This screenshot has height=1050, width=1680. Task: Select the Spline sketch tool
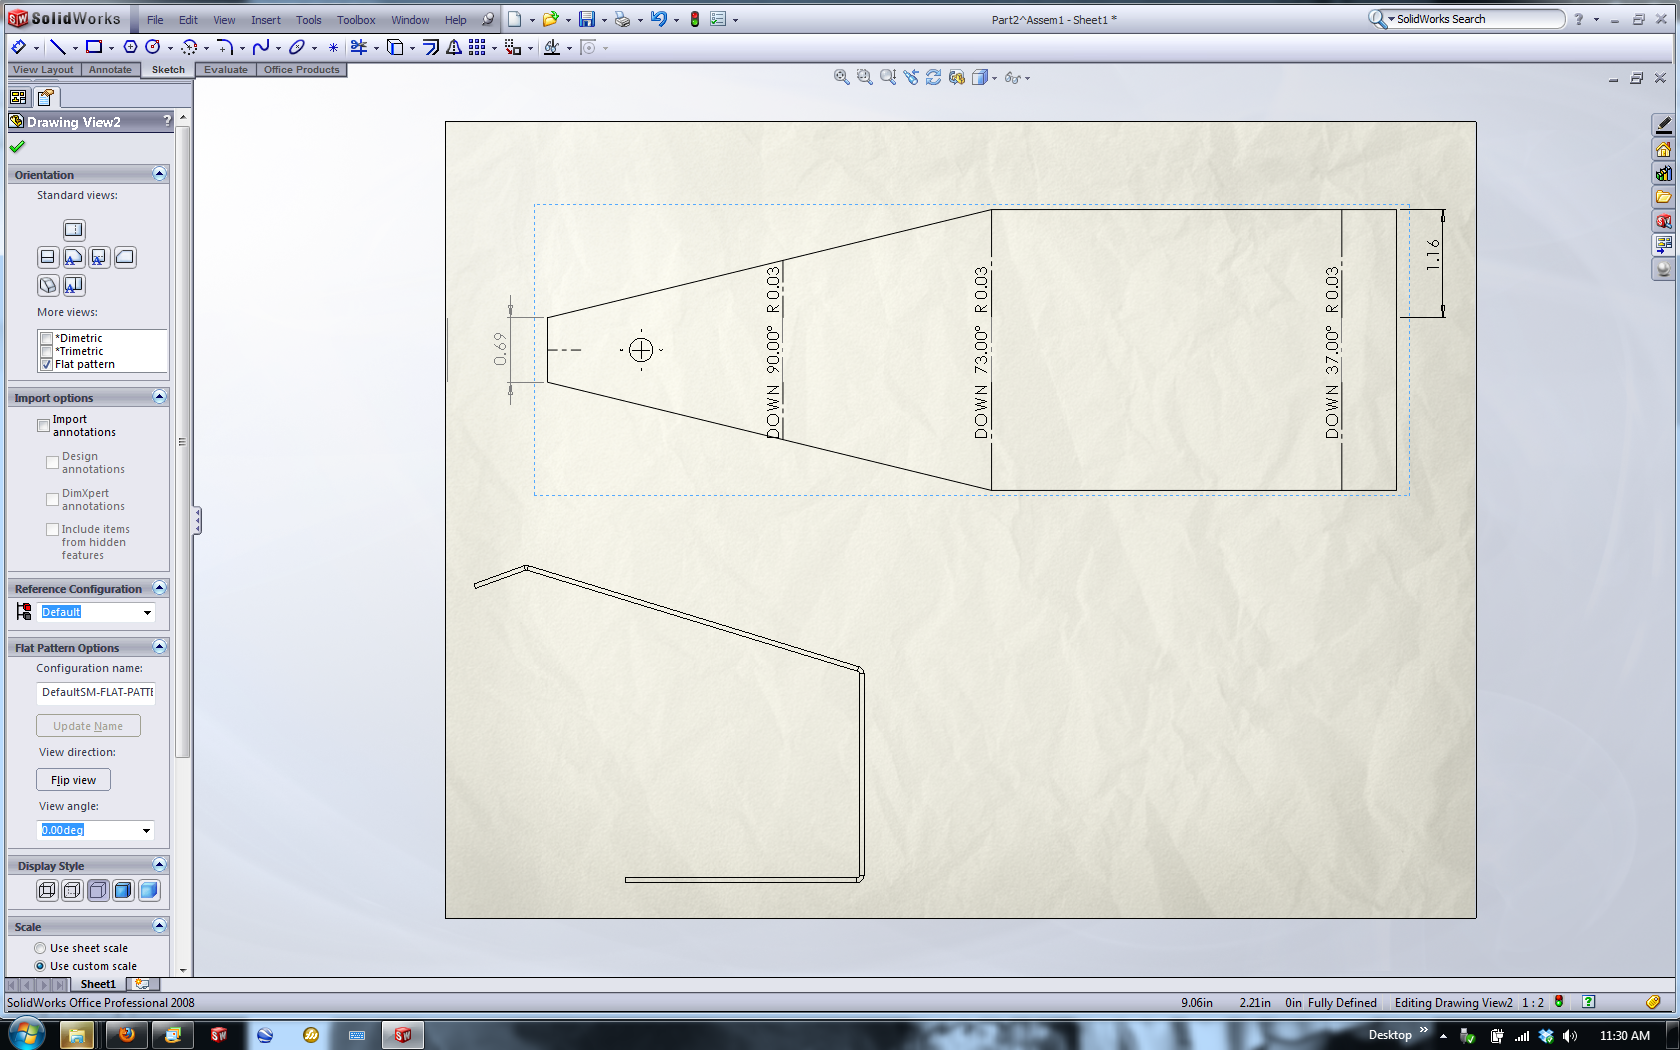pos(261,47)
